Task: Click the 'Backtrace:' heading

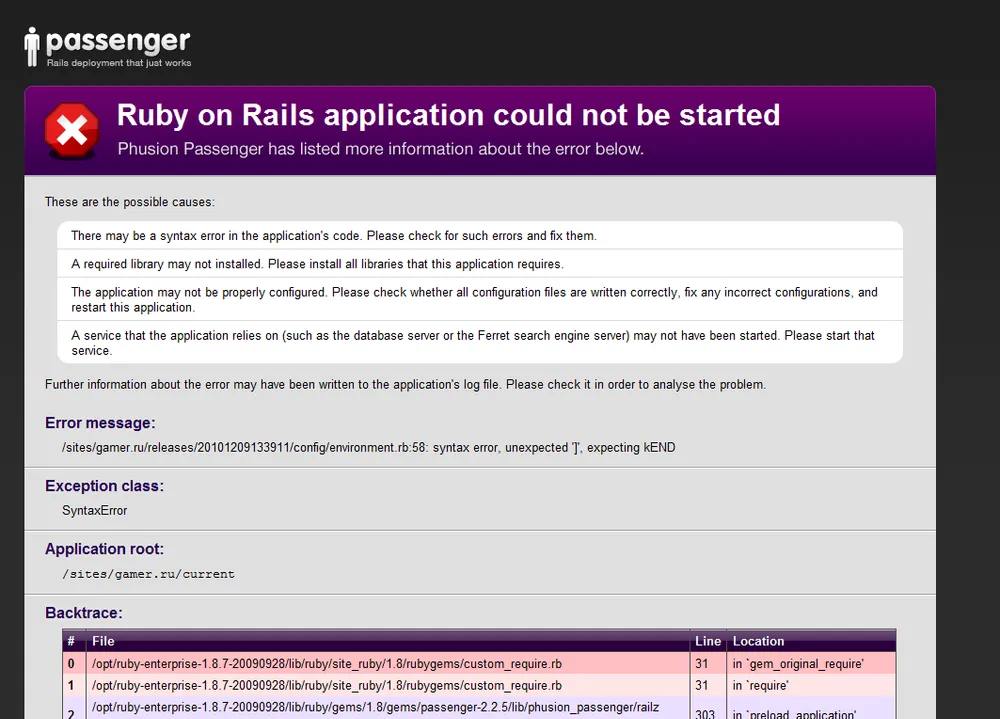Action: 84,613
